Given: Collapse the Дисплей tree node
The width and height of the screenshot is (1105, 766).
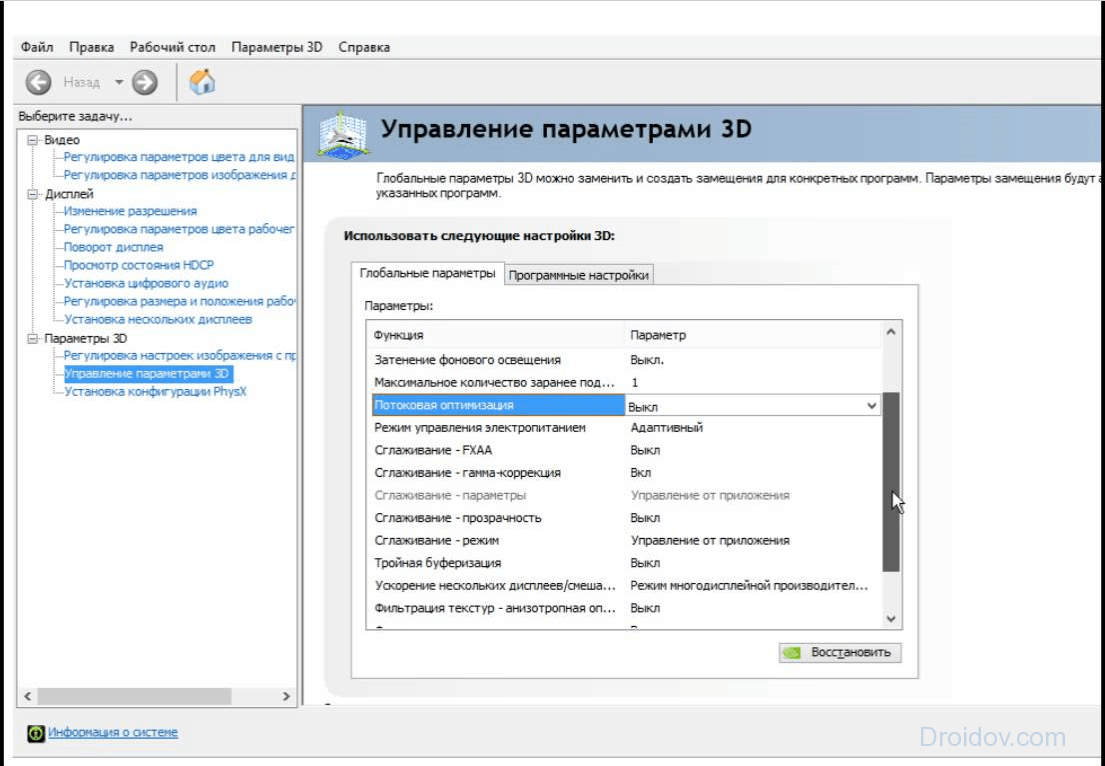Looking at the screenshot, I should 33,194.
